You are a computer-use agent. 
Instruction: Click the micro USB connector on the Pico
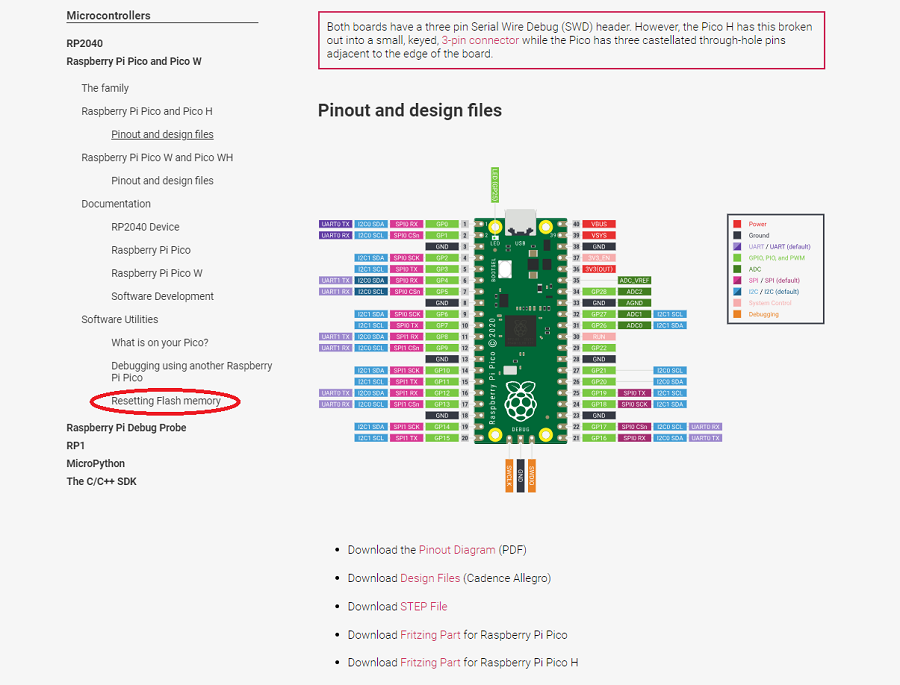(519, 221)
